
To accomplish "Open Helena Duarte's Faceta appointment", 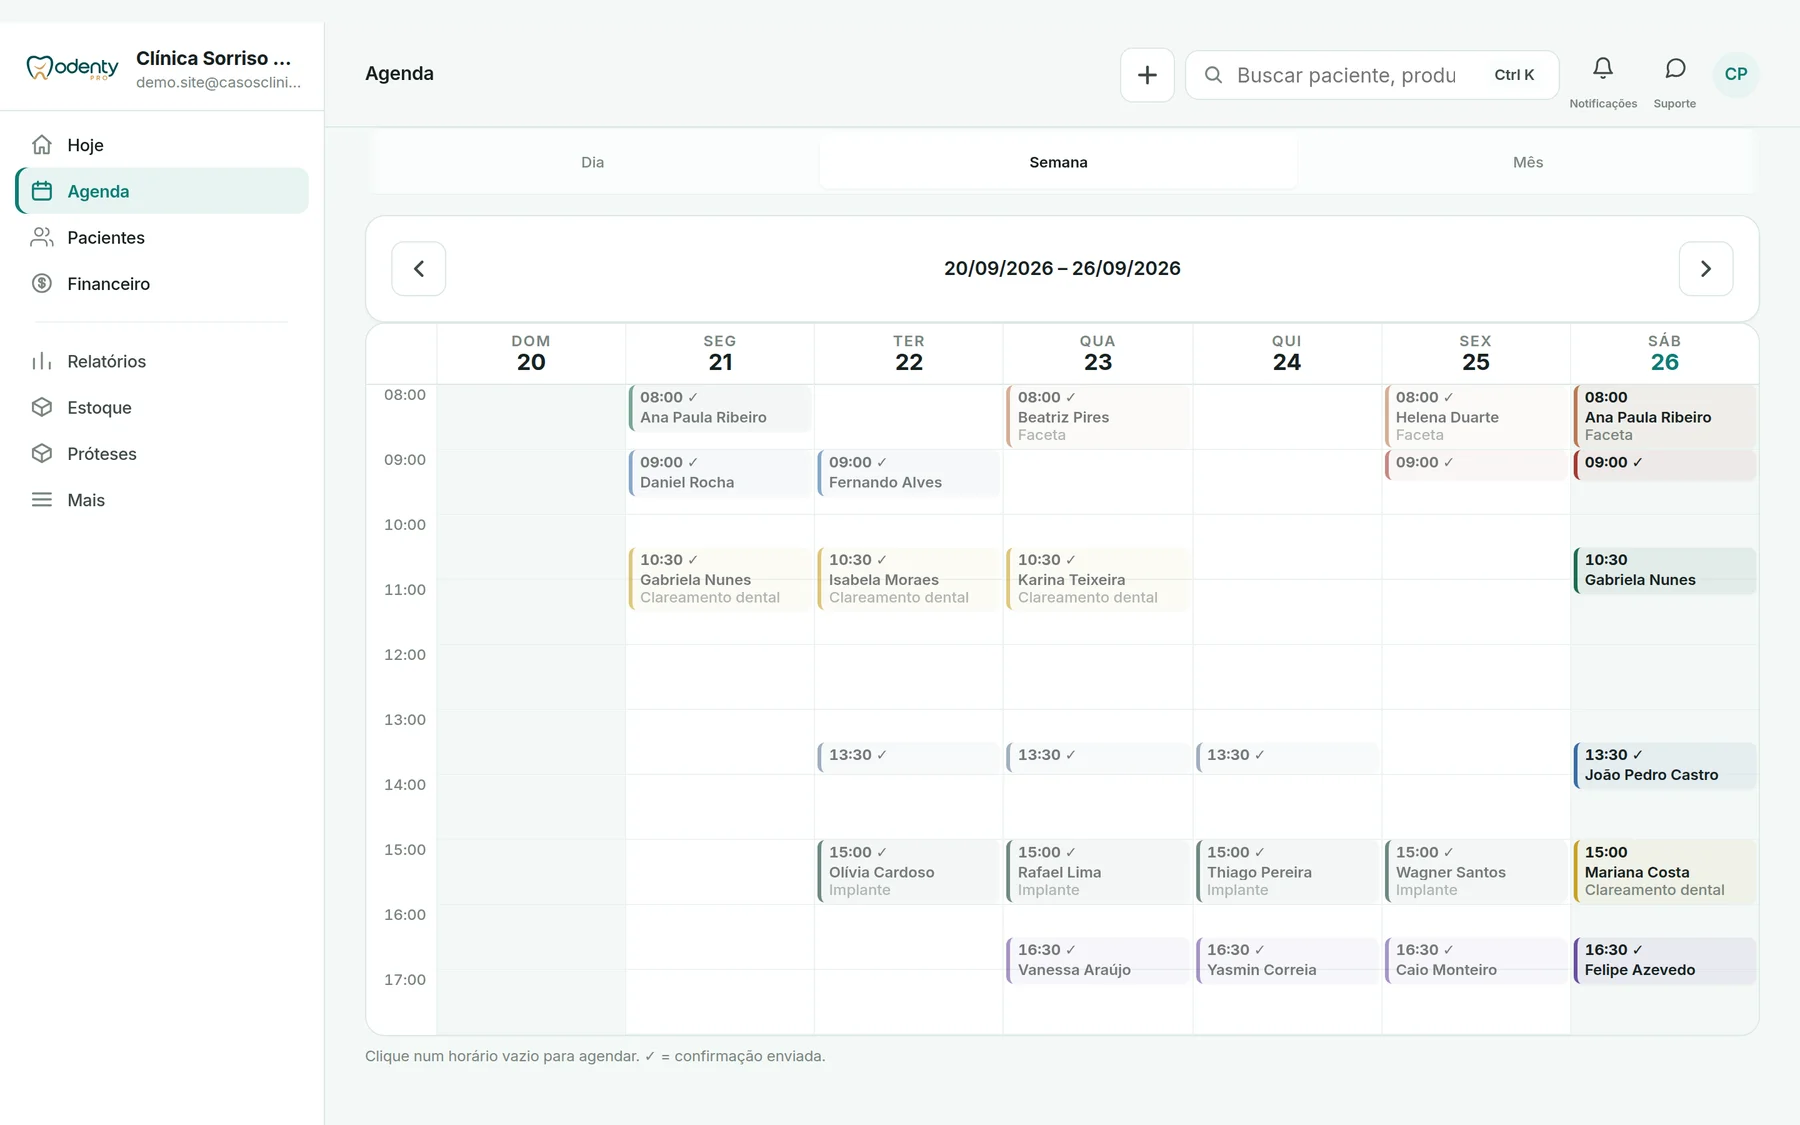I will [1476, 416].
